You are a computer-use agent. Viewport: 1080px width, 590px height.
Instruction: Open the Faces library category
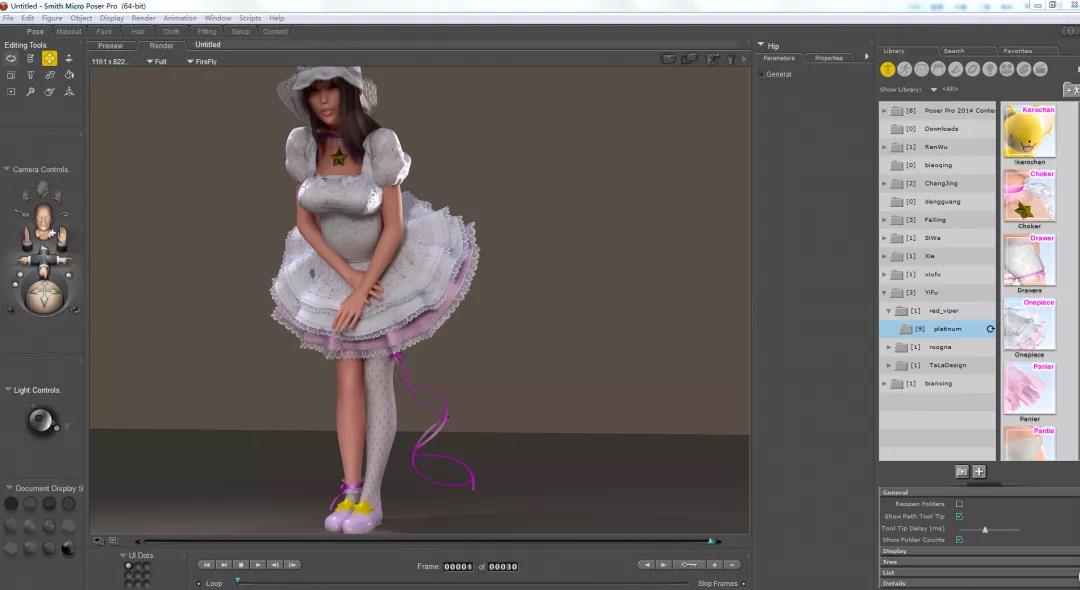922,69
